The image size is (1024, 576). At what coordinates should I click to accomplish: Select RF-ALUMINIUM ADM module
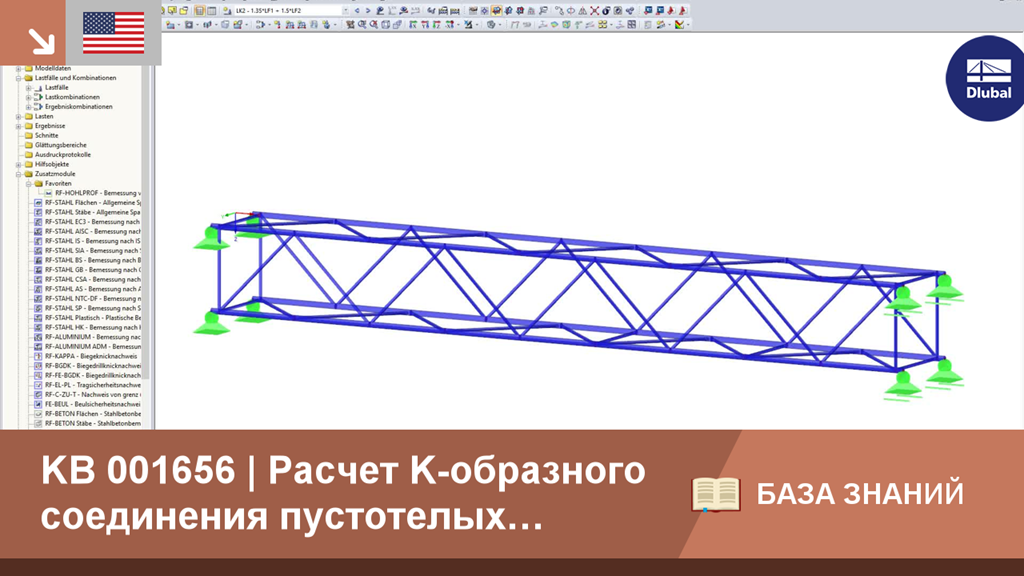[92, 347]
